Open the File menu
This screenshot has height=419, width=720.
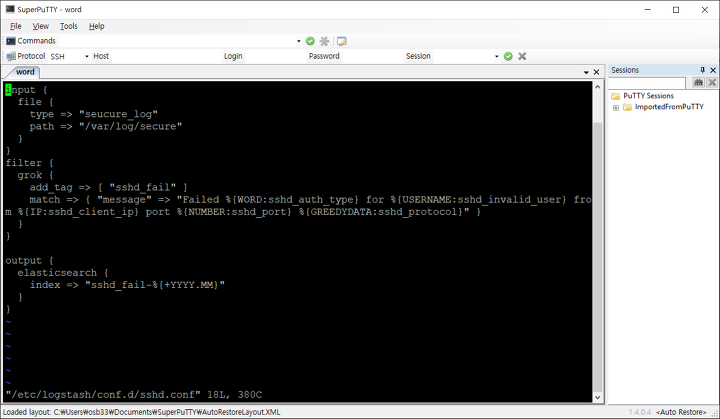16,26
